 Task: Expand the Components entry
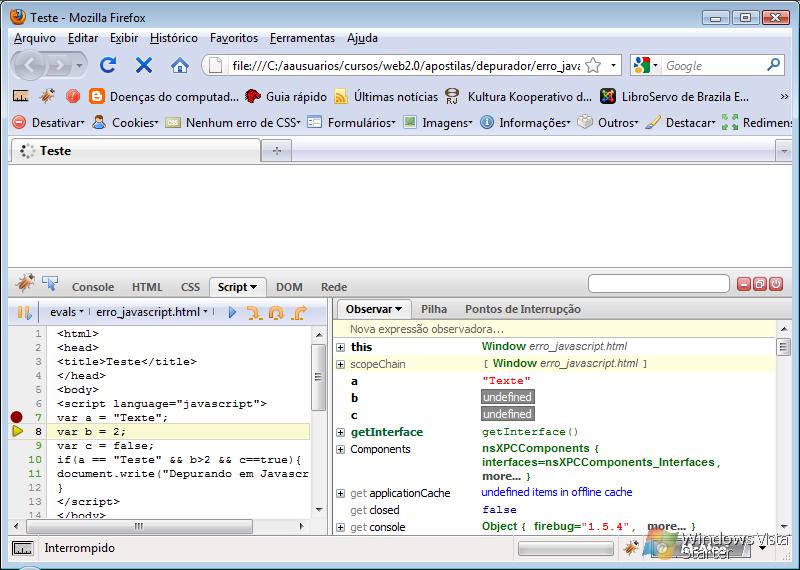tap(340, 450)
